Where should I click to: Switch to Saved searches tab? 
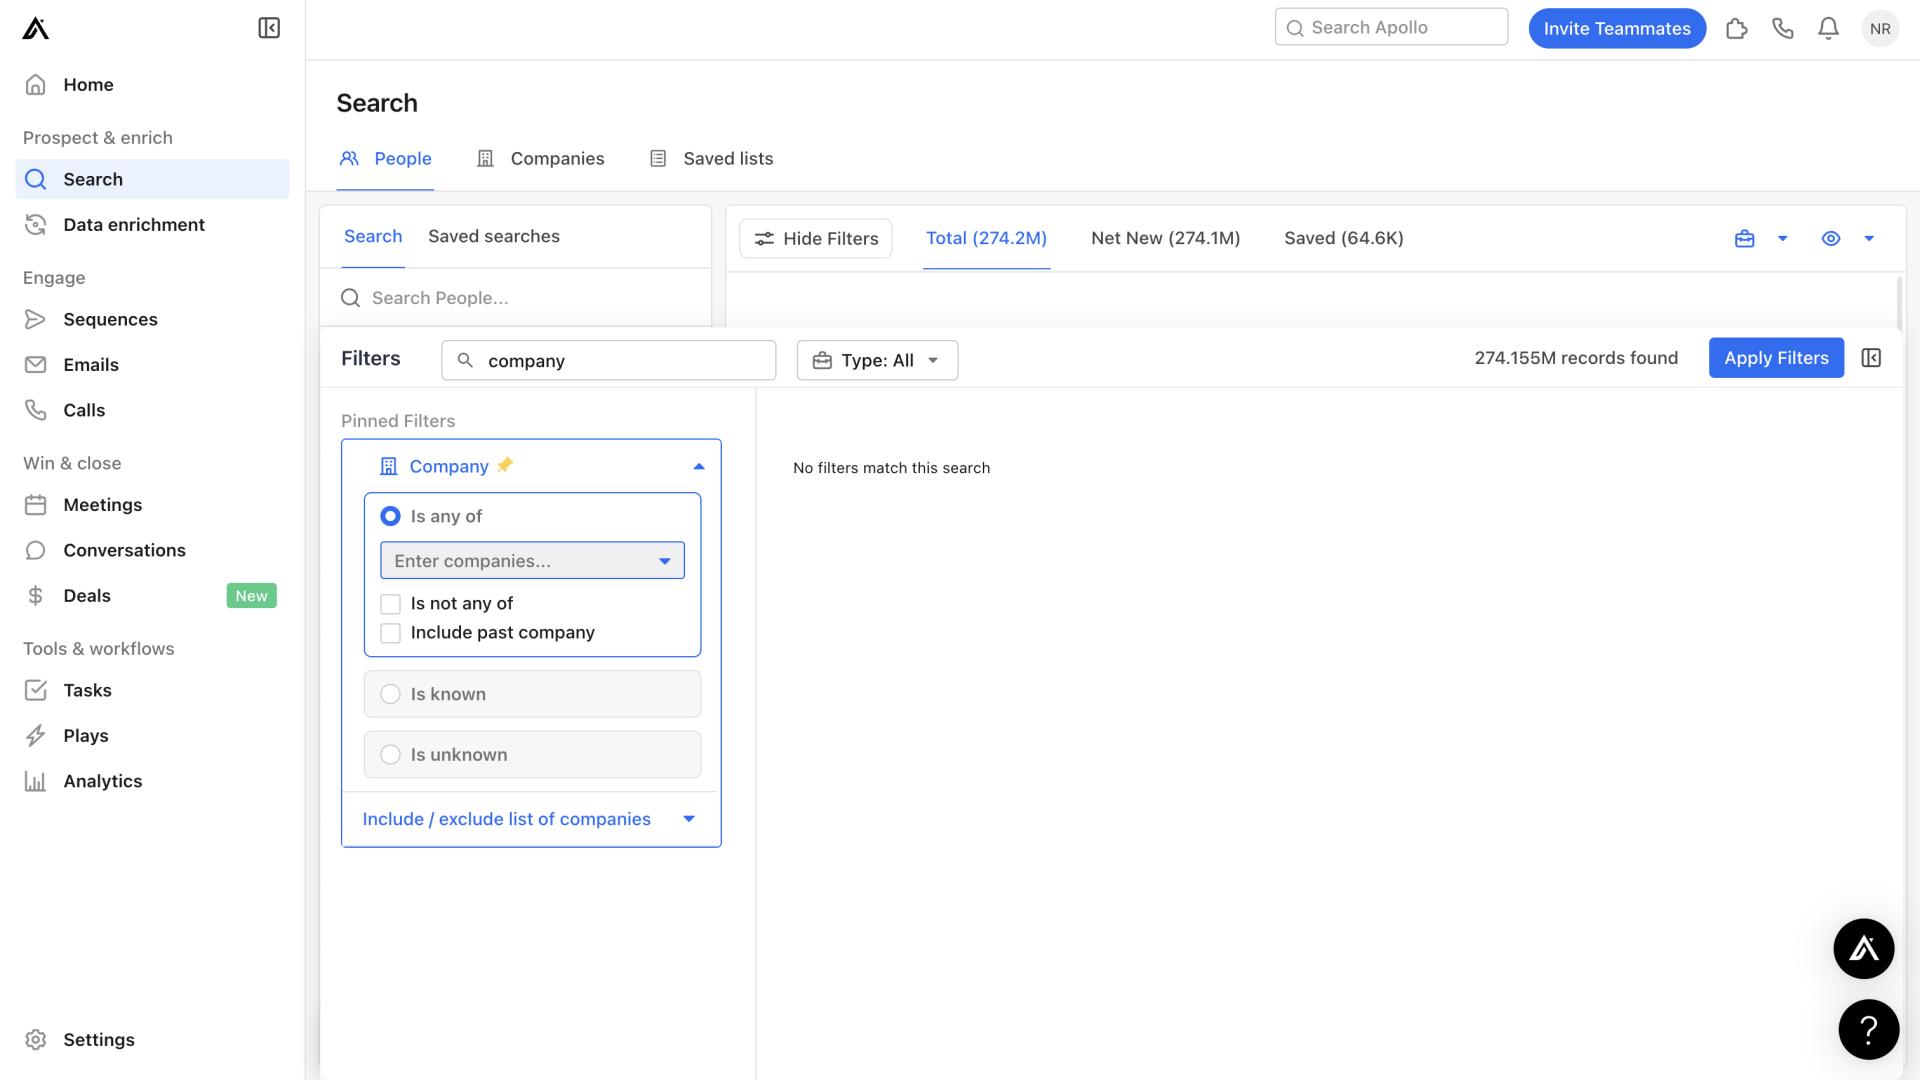(492, 236)
